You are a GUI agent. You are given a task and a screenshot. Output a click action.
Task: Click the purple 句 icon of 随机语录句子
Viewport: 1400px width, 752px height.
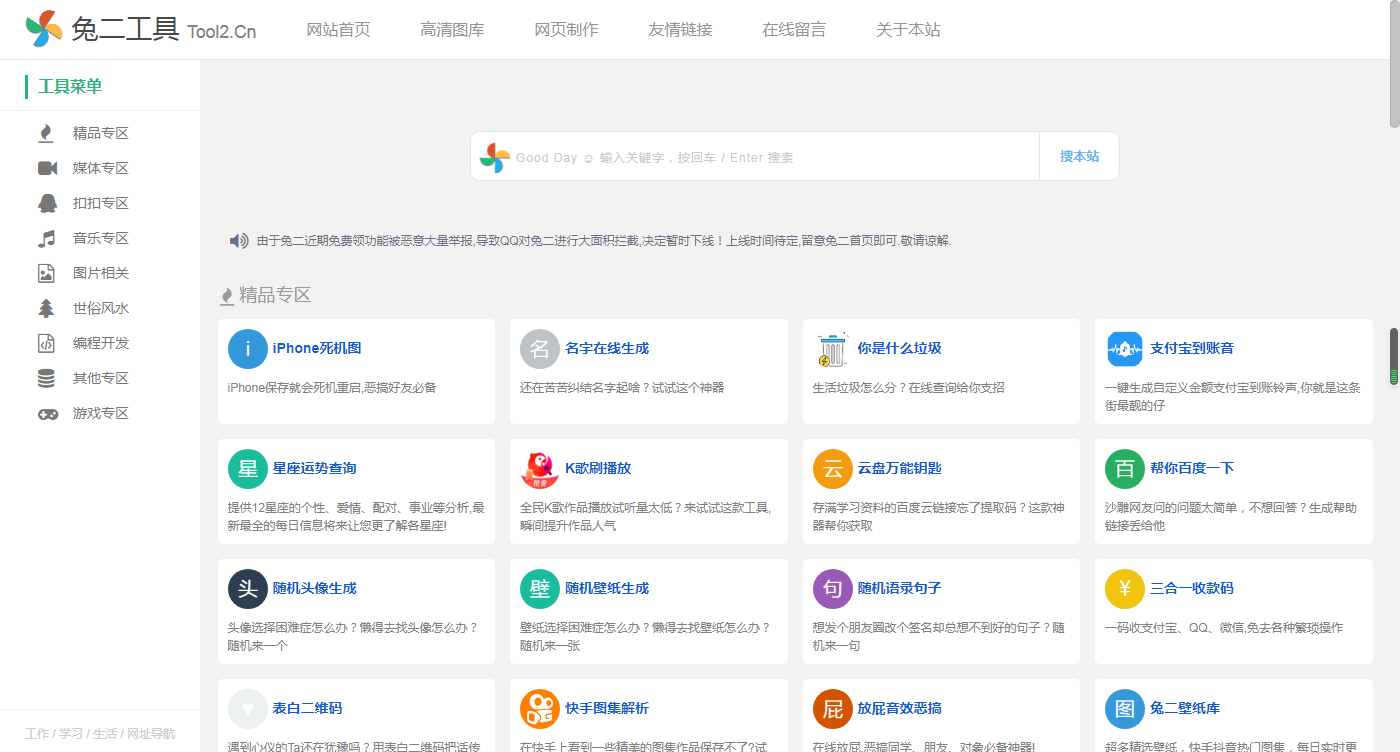point(832,589)
